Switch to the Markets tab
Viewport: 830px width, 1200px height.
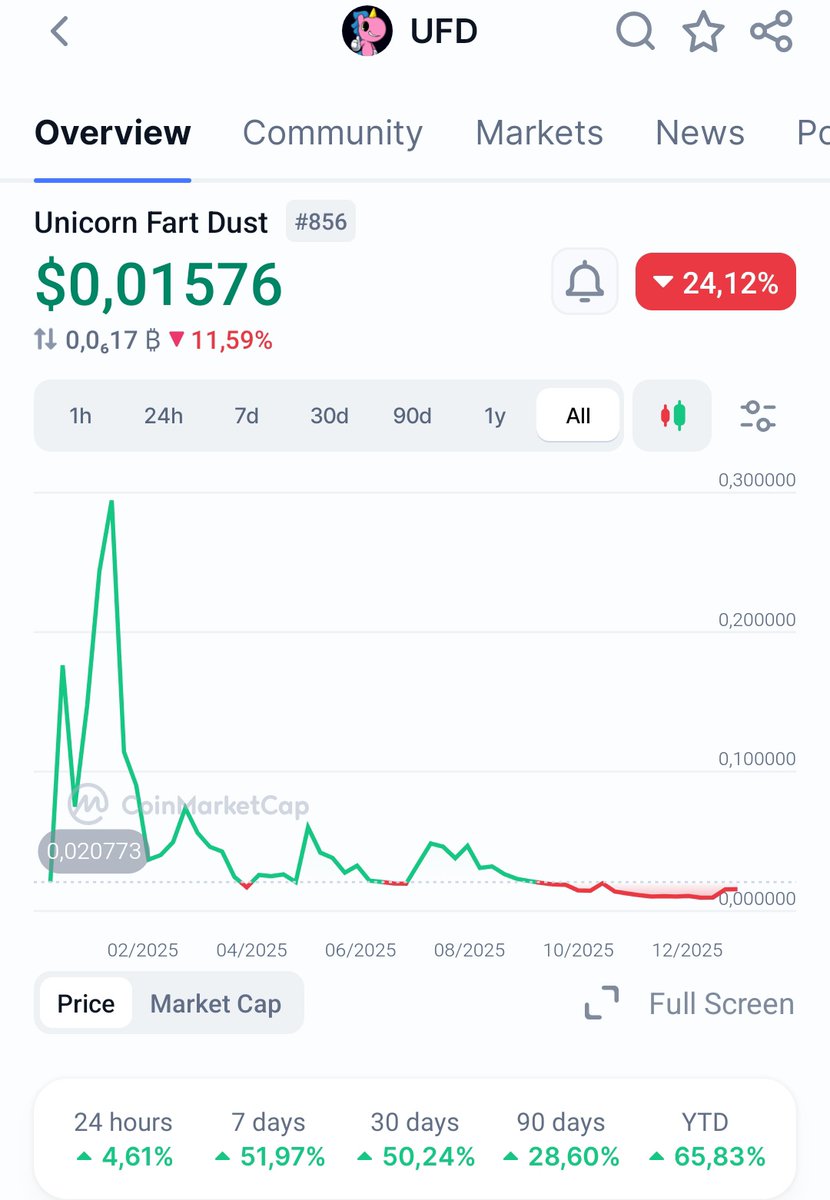click(539, 133)
